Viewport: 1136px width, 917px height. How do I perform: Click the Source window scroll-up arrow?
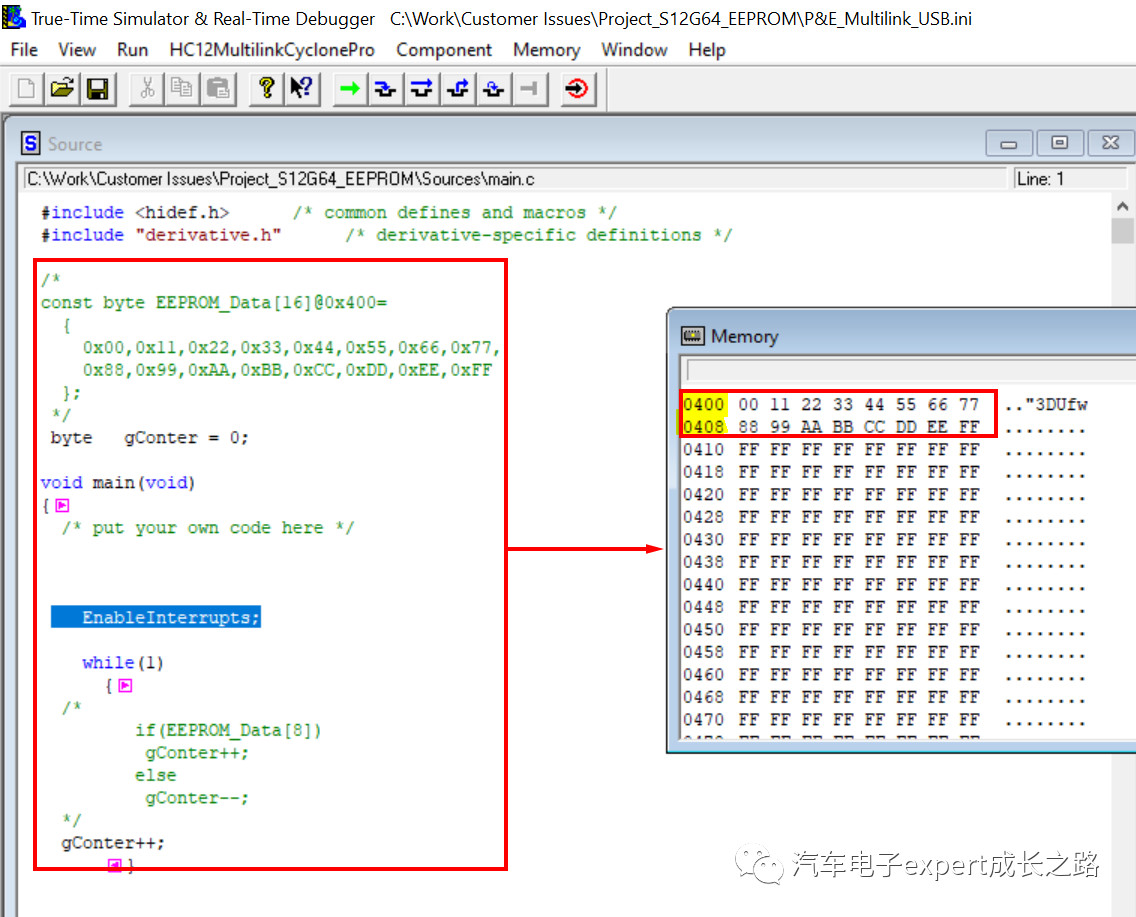1122,206
